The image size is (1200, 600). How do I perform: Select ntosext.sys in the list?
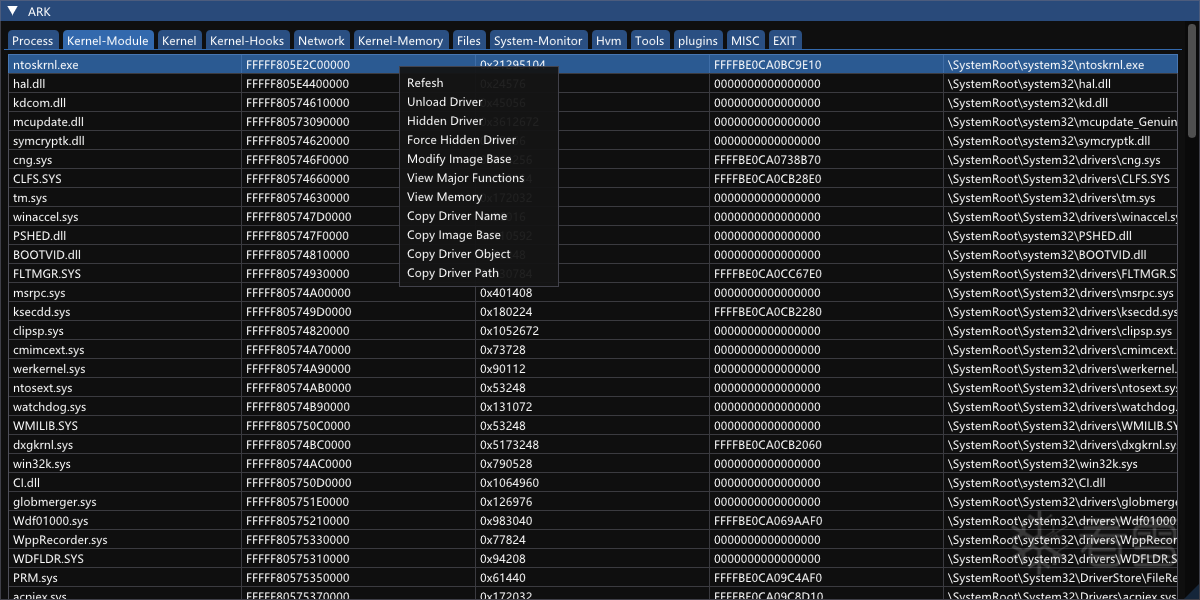click(x=592, y=387)
